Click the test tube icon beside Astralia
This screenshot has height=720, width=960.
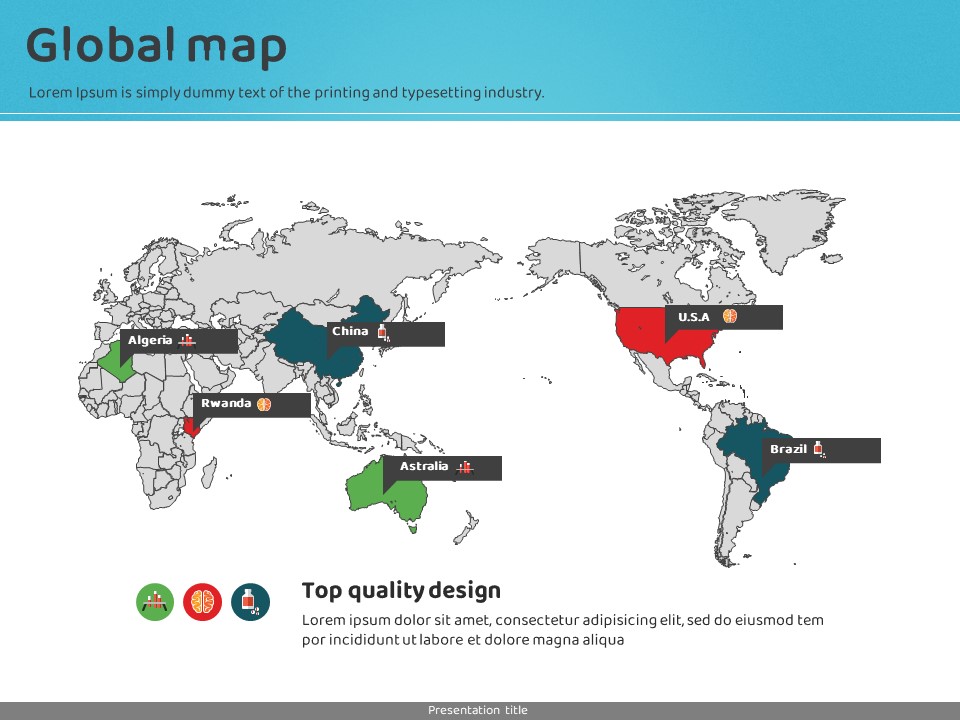[x=464, y=467]
